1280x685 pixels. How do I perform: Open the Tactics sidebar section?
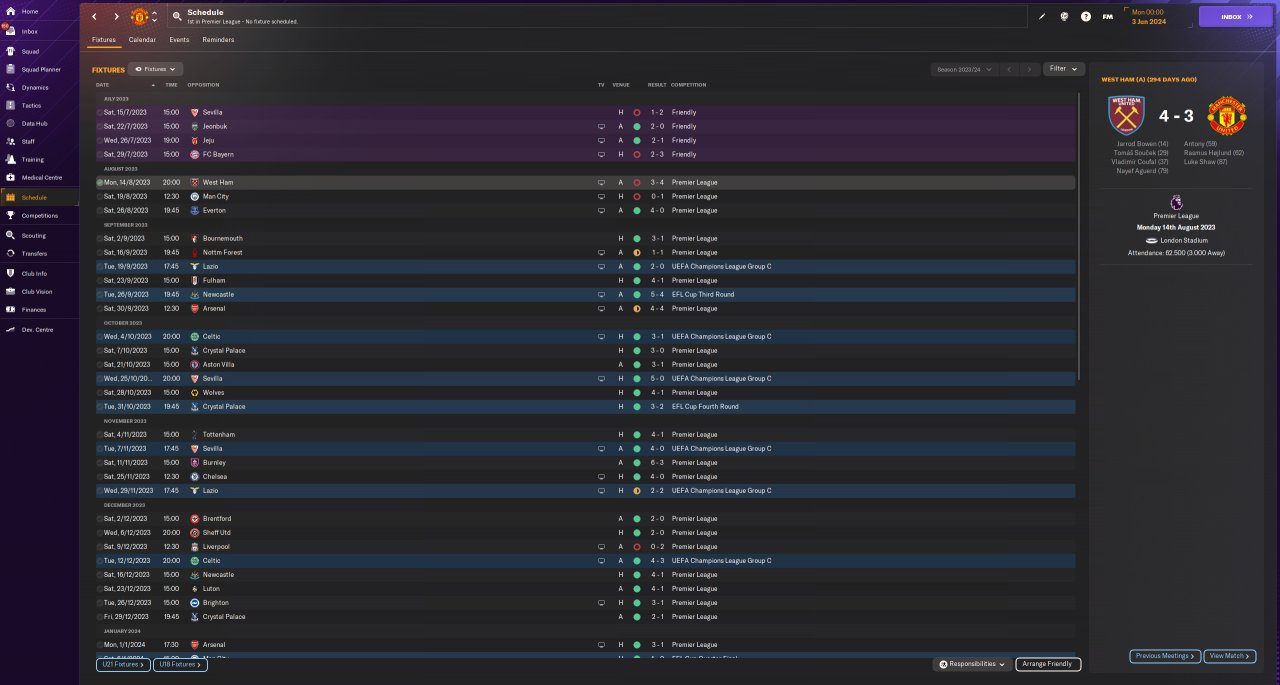pyautogui.click(x=31, y=105)
